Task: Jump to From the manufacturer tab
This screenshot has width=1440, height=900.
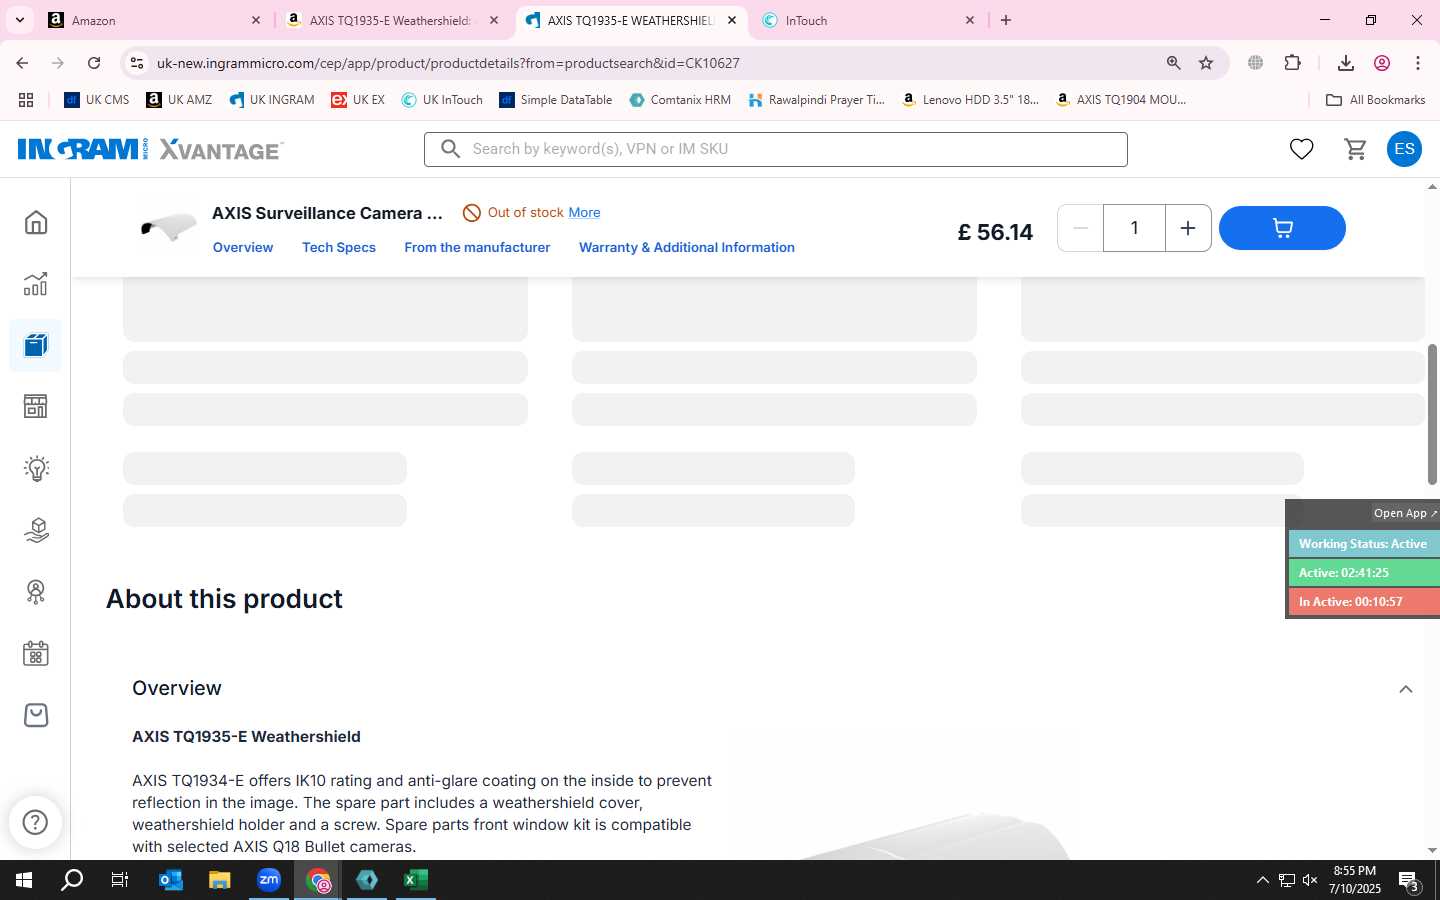Action: click(x=477, y=247)
